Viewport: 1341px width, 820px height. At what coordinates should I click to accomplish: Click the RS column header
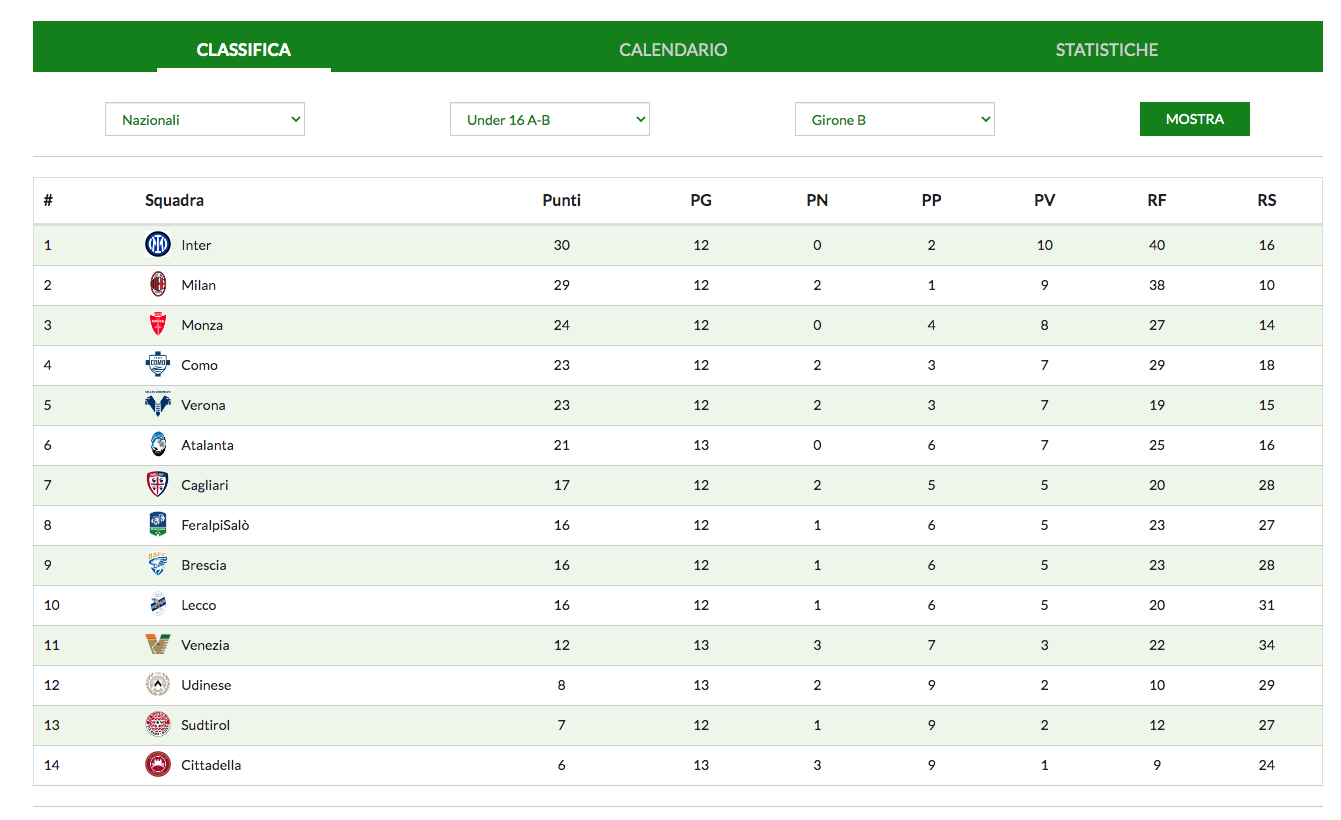pos(1267,200)
